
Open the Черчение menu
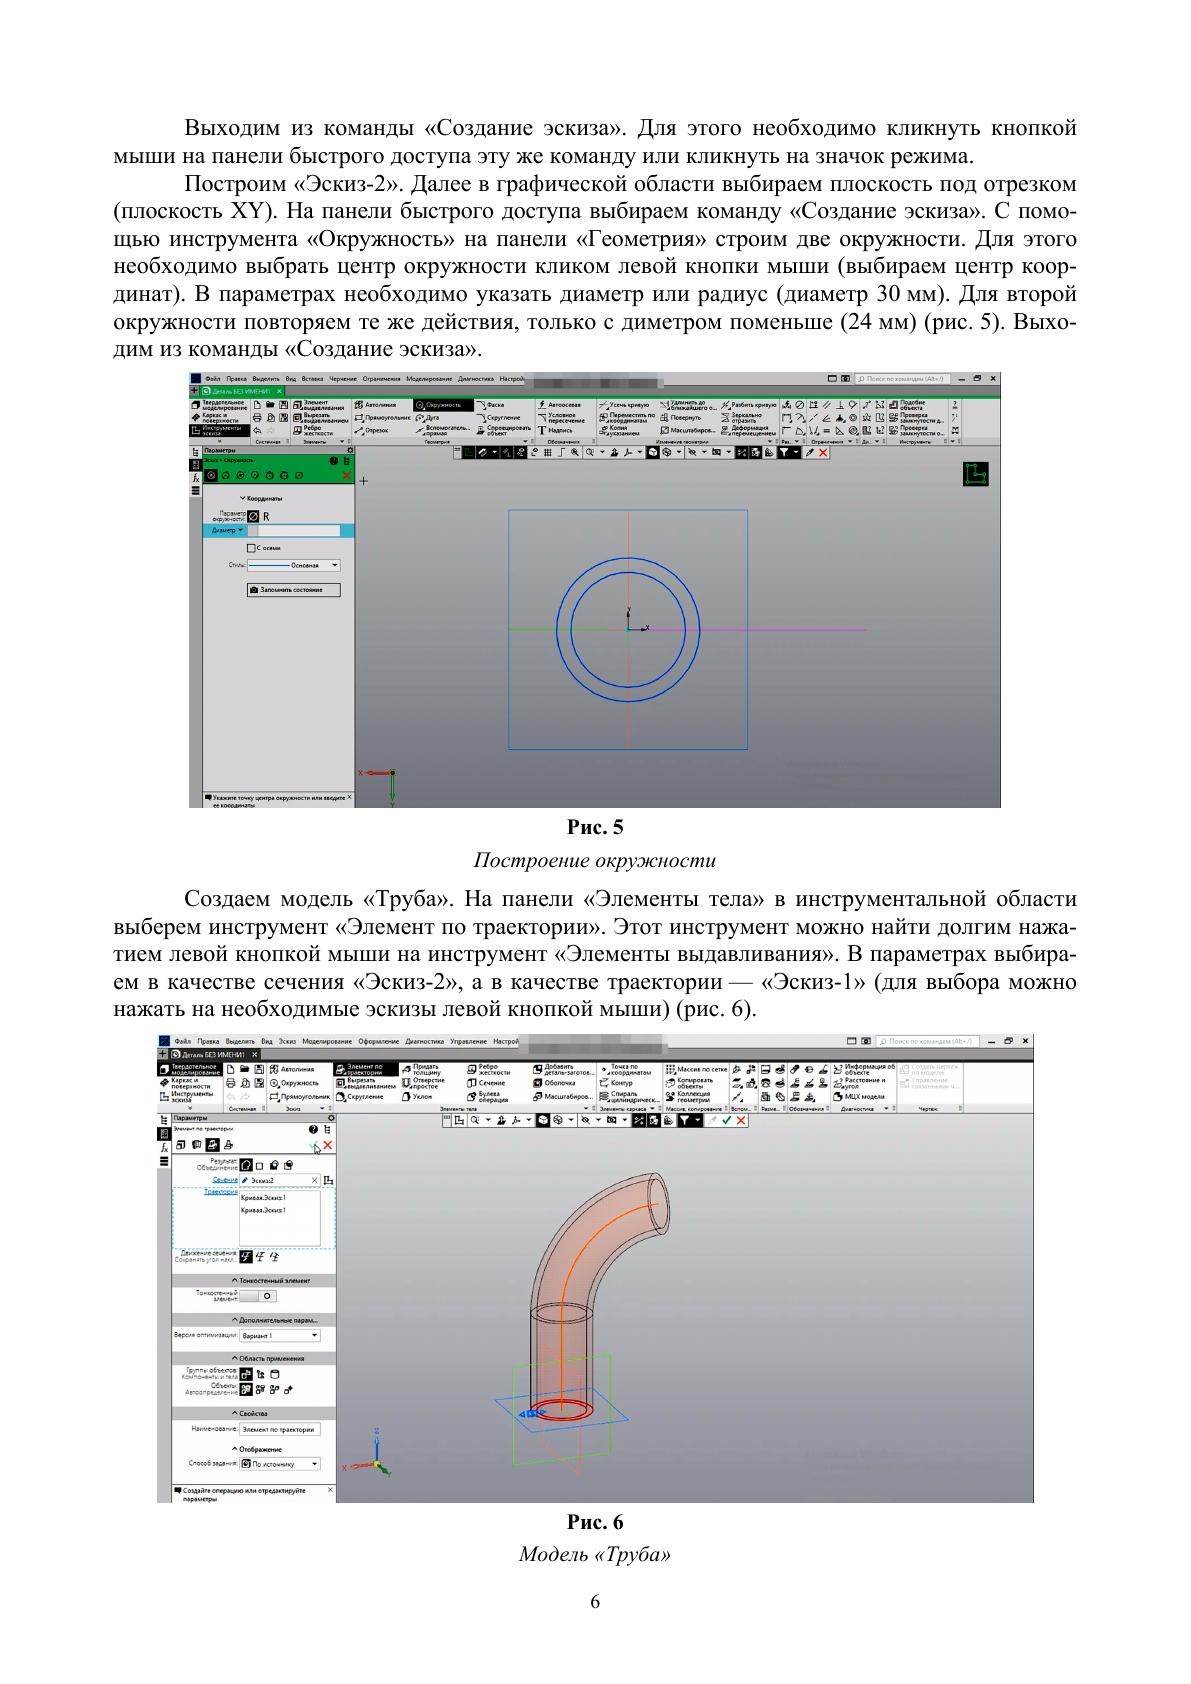pyautogui.click(x=342, y=380)
